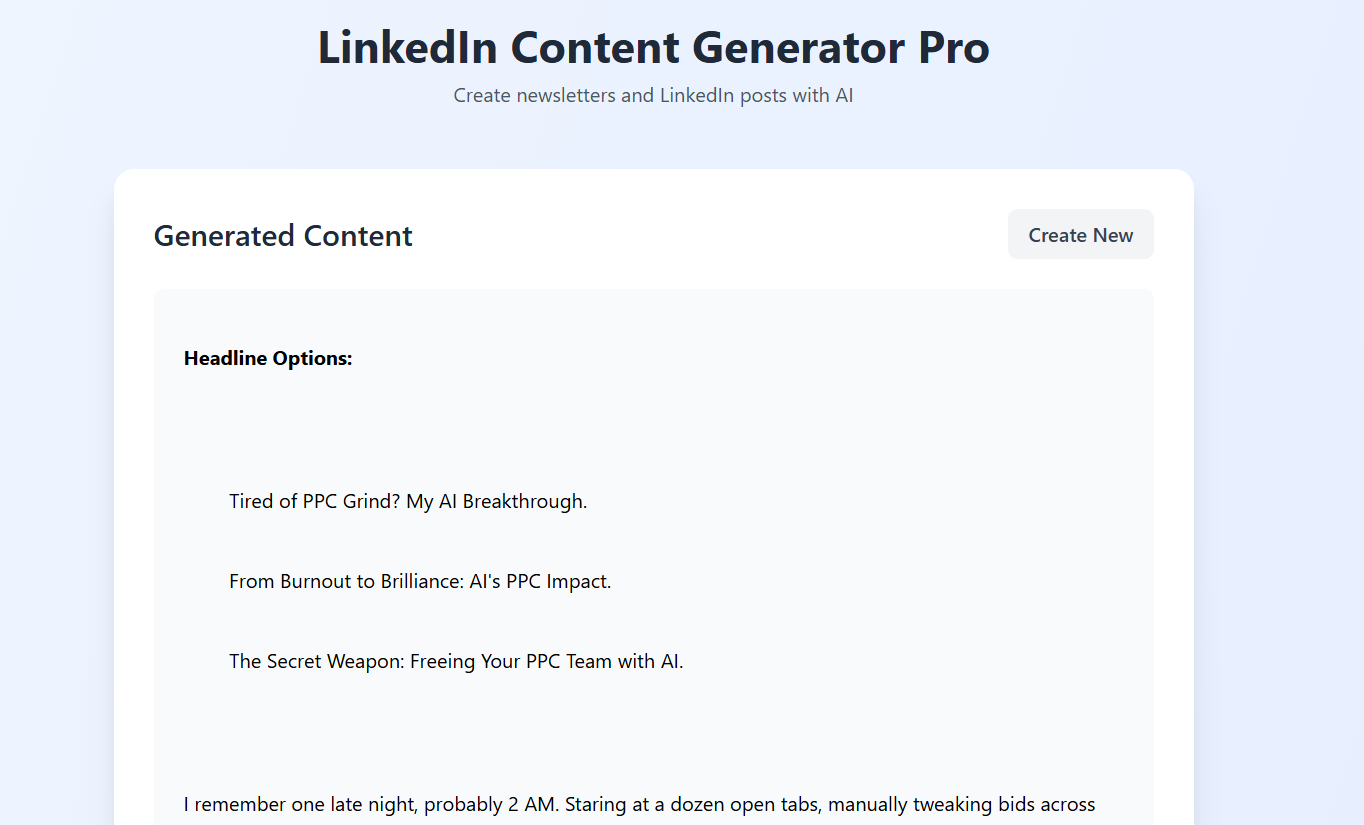Select the headline 'From Burnout to Brilliance: AI's PPC Impact.'
This screenshot has height=825, width=1364.
pos(420,581)
